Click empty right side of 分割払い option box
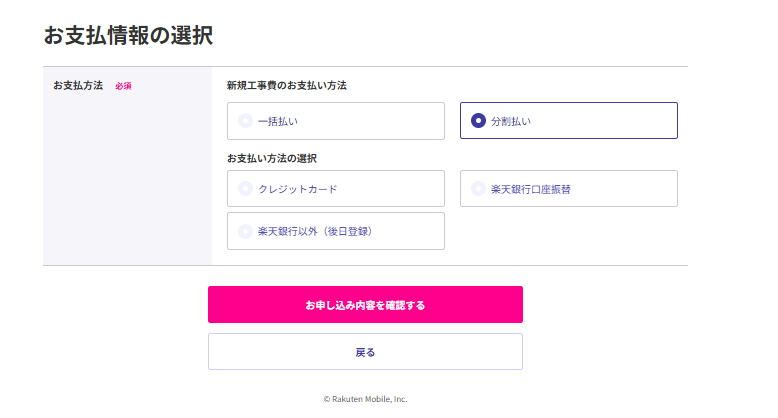This screenshot has width=778, height=418. pyautogui.click(x=620, y=121)
